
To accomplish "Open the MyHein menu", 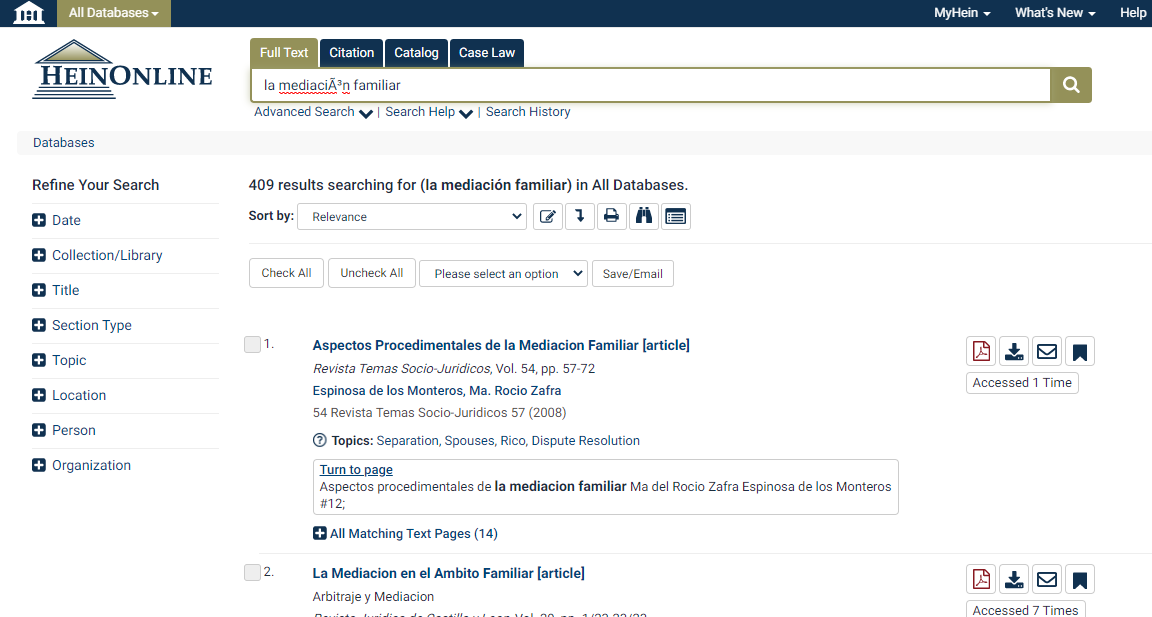I will point(962,13).
